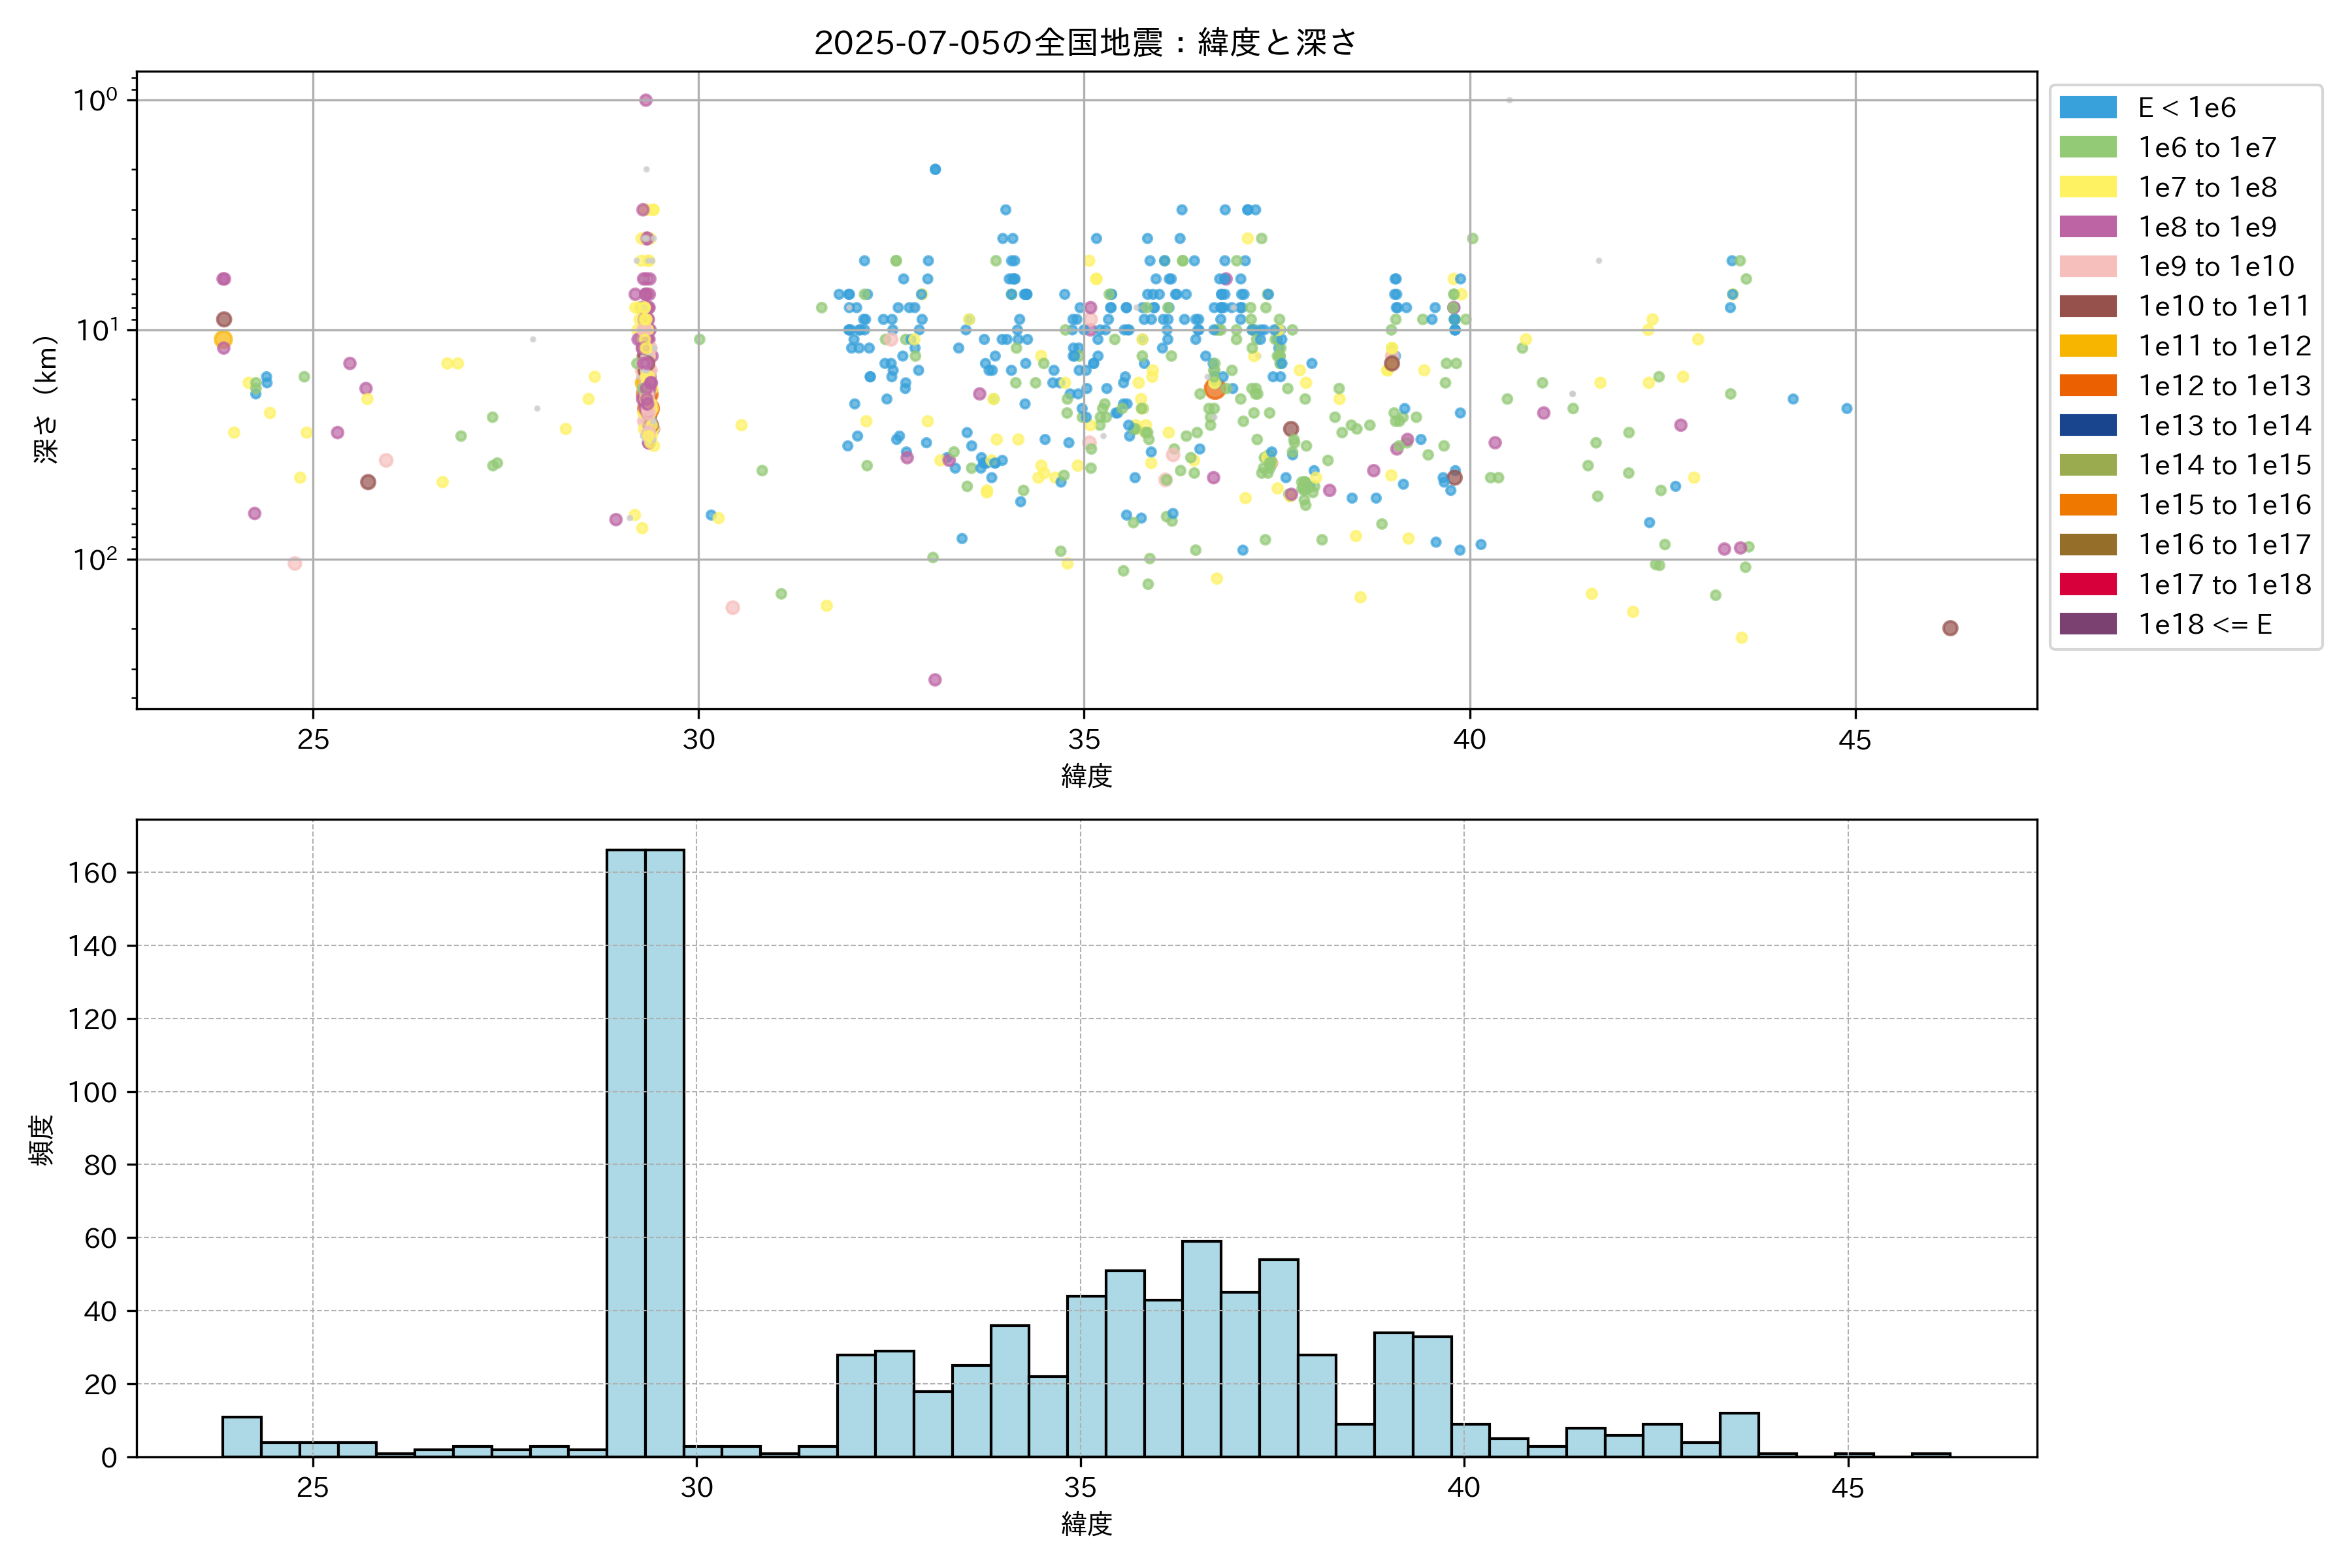The width and height of the screenshot is (2352, 1568).
Task: Click the leftmost histogram bar near latitude 24
Action: point(242,1436)
